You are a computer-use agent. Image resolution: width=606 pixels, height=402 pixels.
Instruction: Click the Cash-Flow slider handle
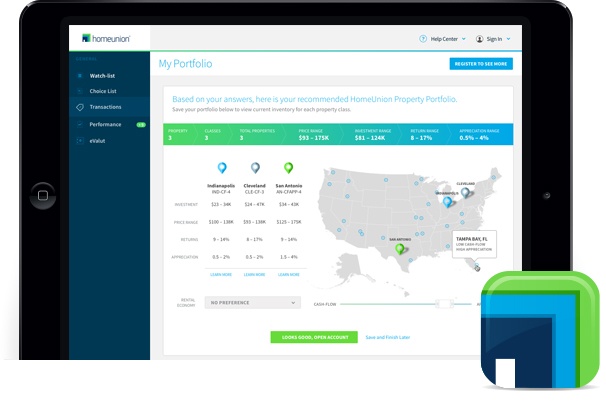coord(444,304)
